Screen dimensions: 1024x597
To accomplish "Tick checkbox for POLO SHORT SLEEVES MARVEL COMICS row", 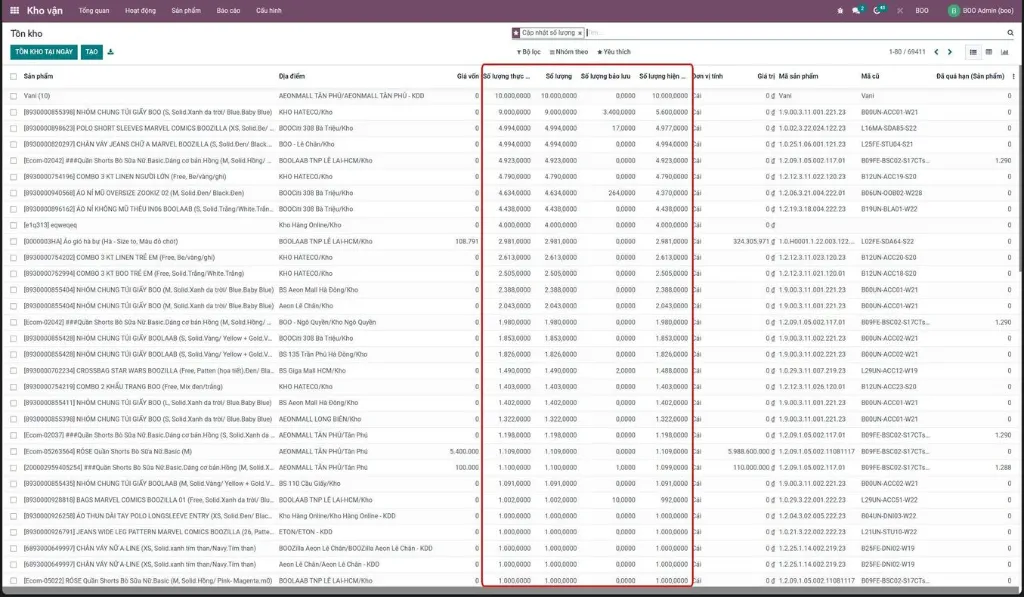I will click(13, 128).
